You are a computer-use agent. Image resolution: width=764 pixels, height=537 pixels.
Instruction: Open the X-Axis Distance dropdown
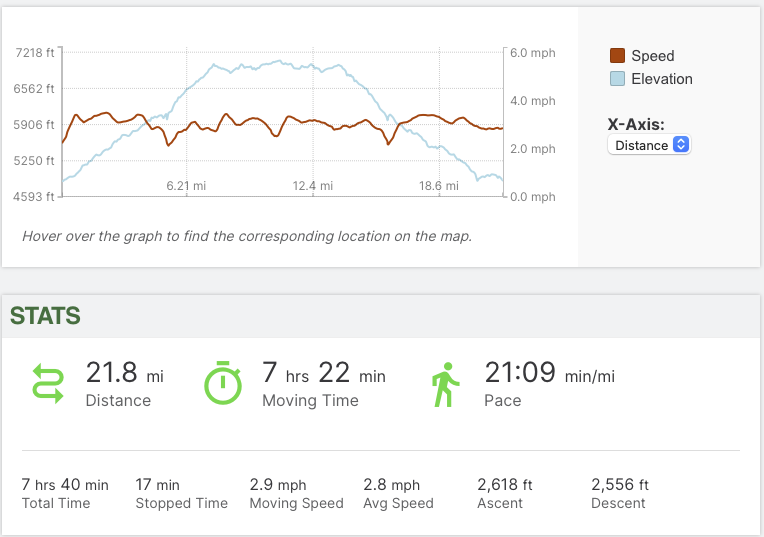pos(649,145)
